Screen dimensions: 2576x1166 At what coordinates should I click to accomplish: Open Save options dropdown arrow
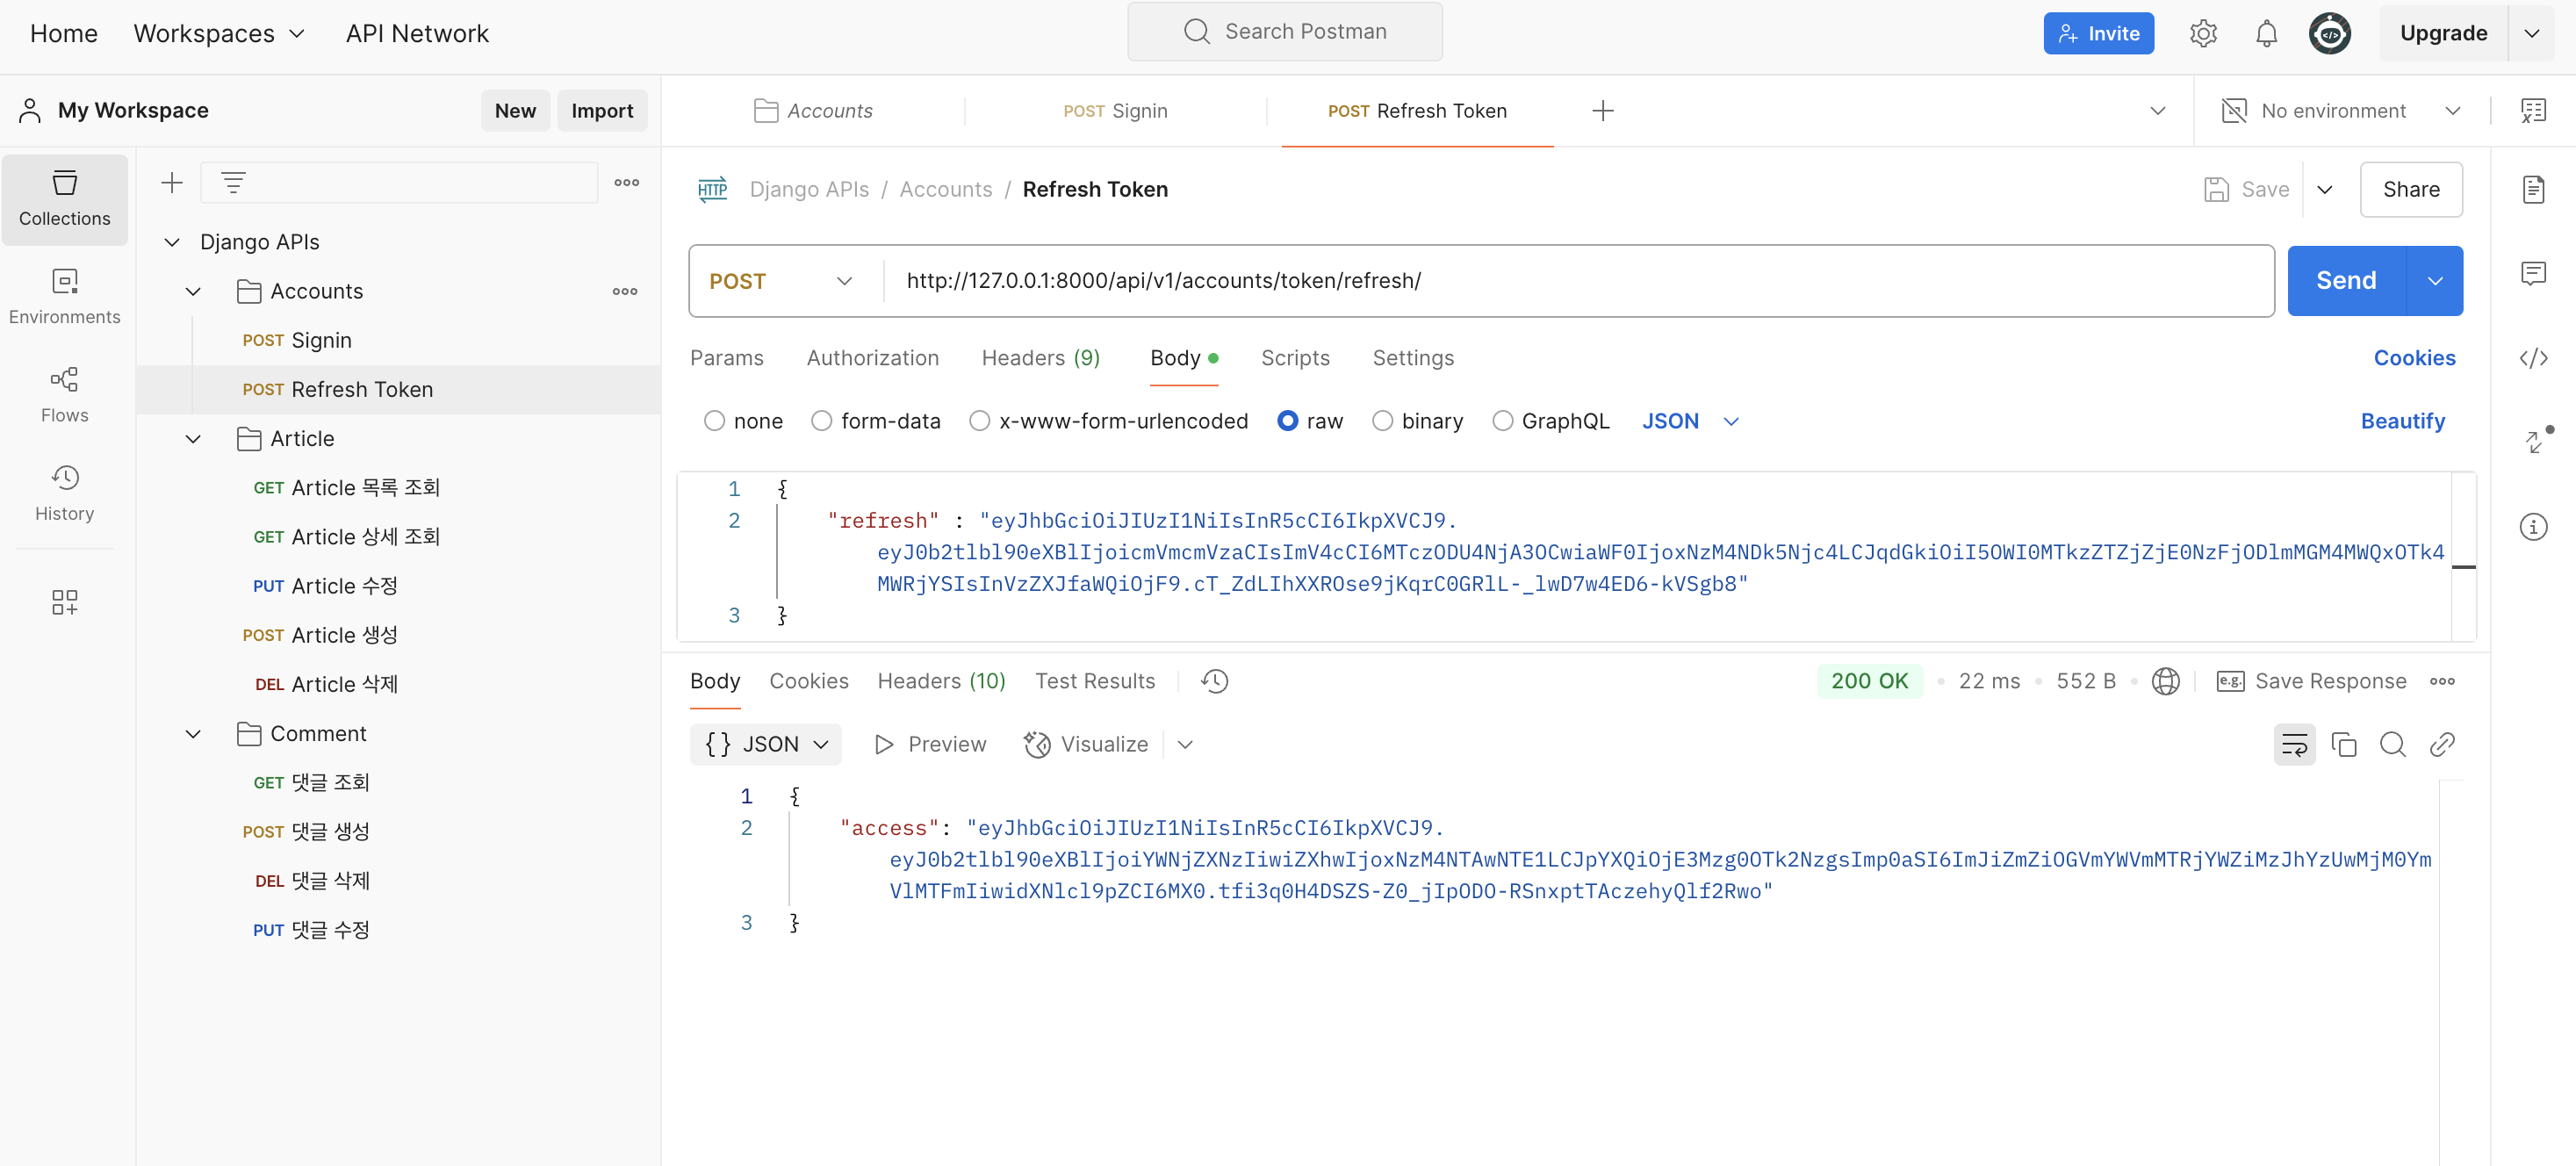pyautogui.click(x=2324, y=189)
